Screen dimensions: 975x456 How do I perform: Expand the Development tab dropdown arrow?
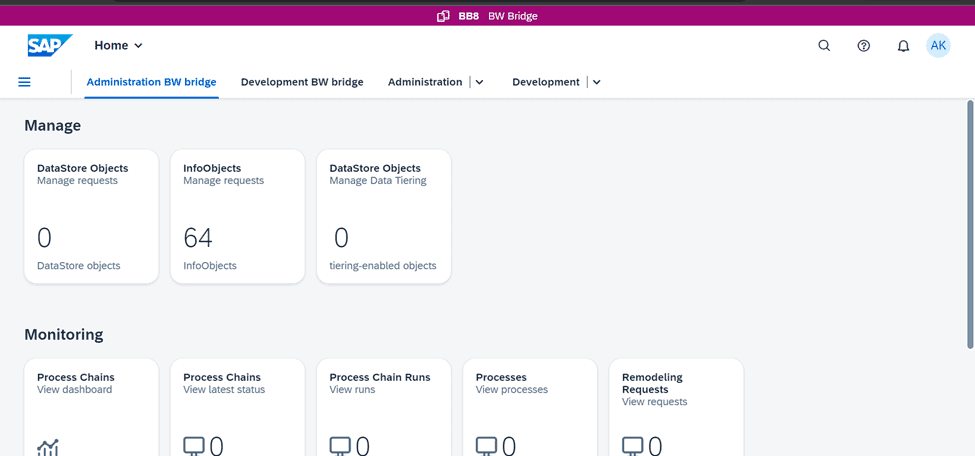point(596,82)
